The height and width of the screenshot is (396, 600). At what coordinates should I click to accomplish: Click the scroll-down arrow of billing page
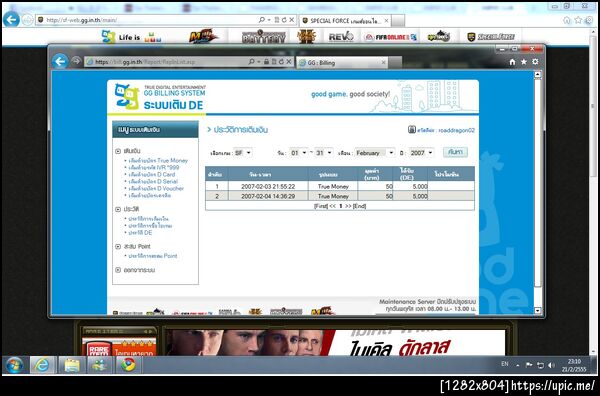pyautogui.click(x=538, y=311)
